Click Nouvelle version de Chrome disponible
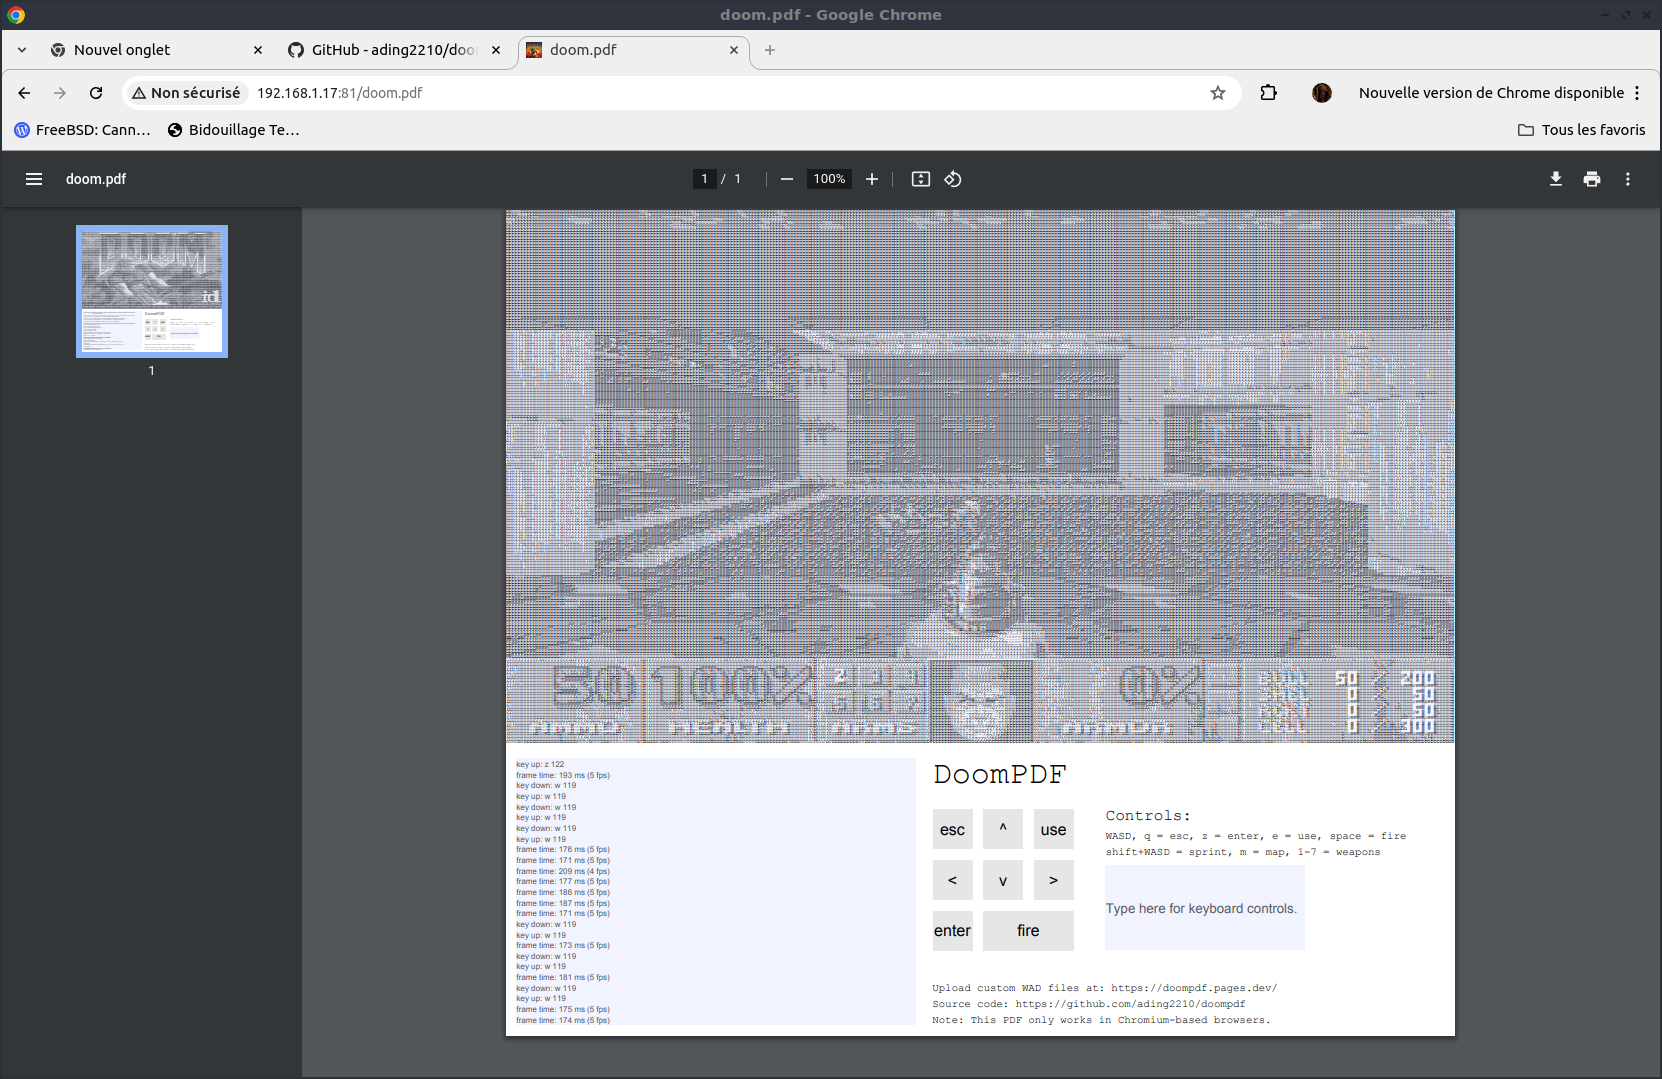The width and height of the screenshot is (1662, 1079). pos(1491,93)
